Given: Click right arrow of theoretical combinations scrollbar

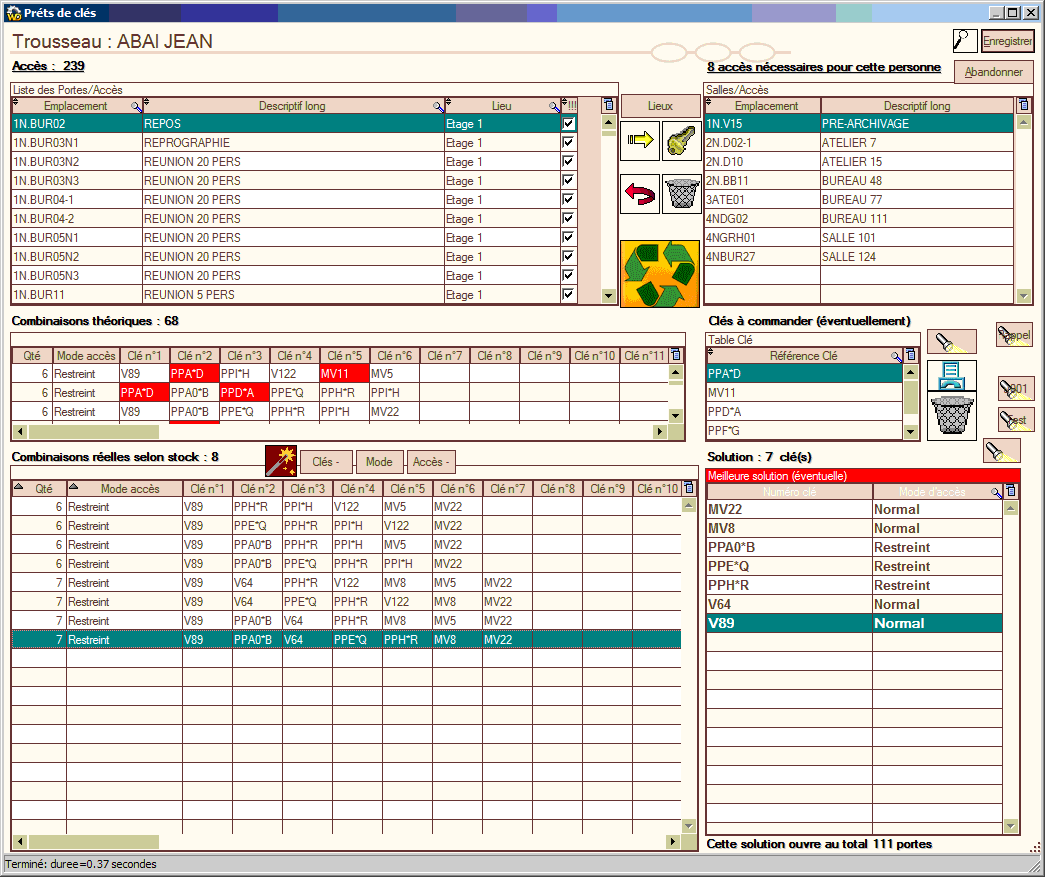Looking at the screenshot, I should tap(660, 432).
